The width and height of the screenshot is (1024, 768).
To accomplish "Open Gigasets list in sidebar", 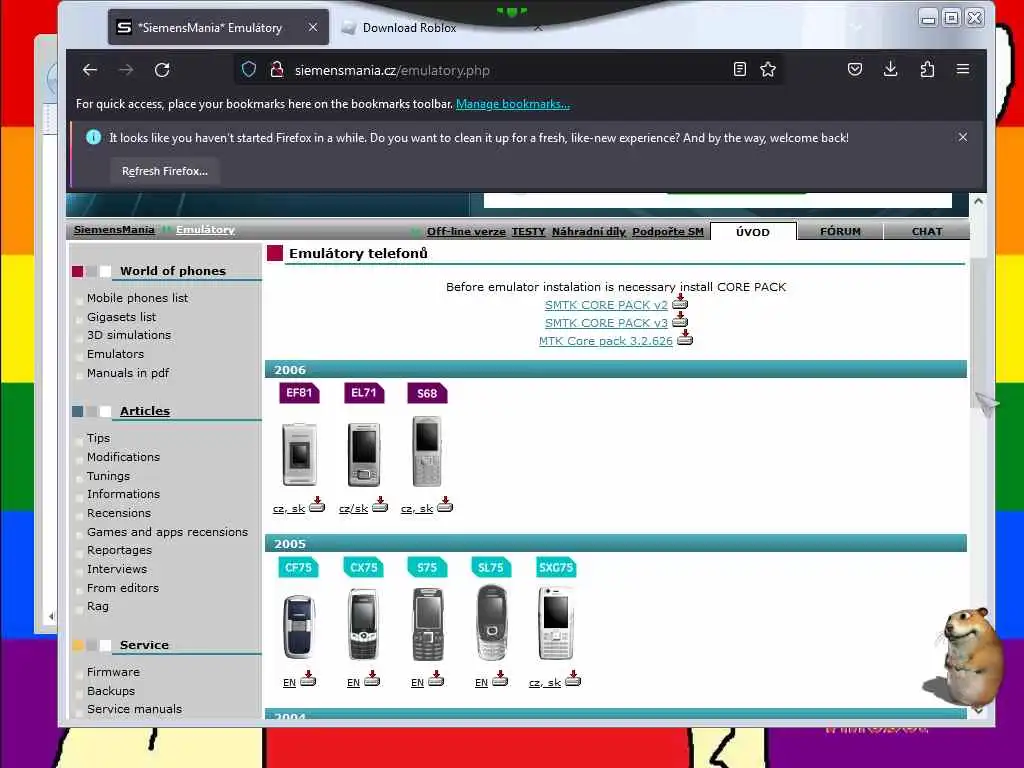I will [121, 317].
